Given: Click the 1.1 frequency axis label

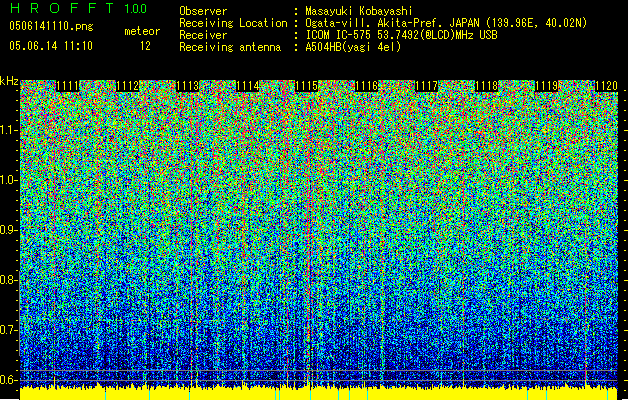Looking at the screenshot, I should 8,130.
